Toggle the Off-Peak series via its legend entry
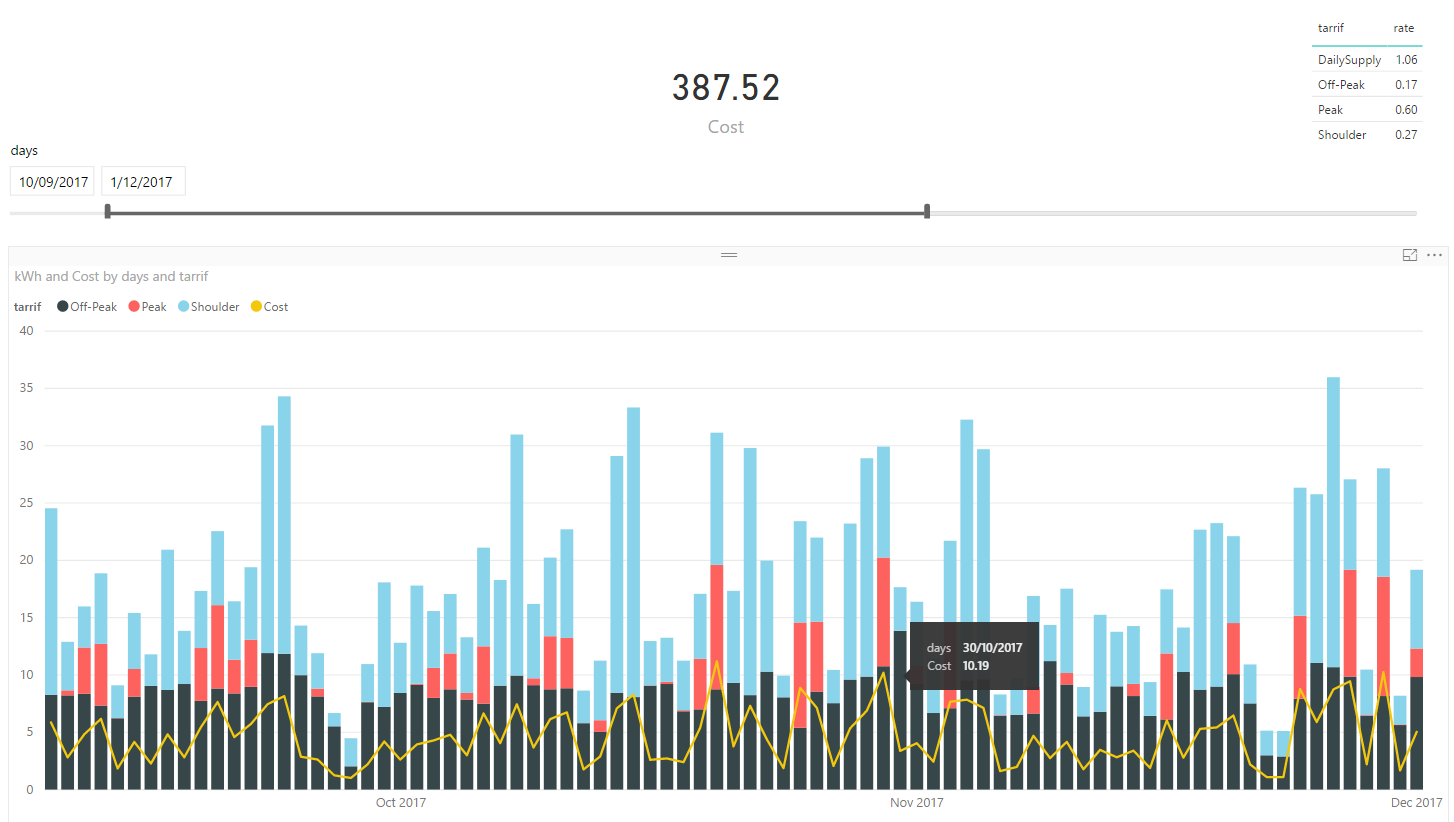This screenshot has height=822, width=1454. pos(93,306)
